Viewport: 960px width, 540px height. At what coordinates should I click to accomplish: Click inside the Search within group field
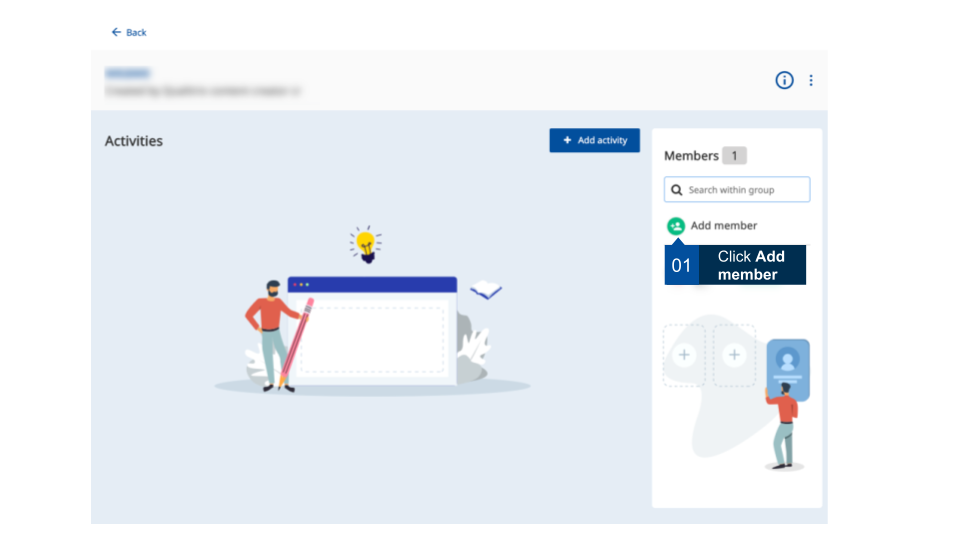(x=746, y=190)
